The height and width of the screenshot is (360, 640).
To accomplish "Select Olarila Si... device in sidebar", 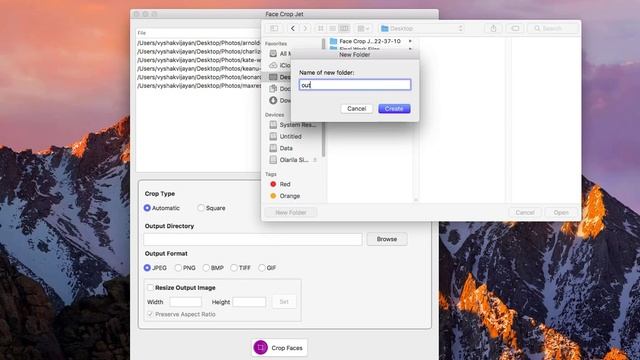I will [290, 160].
